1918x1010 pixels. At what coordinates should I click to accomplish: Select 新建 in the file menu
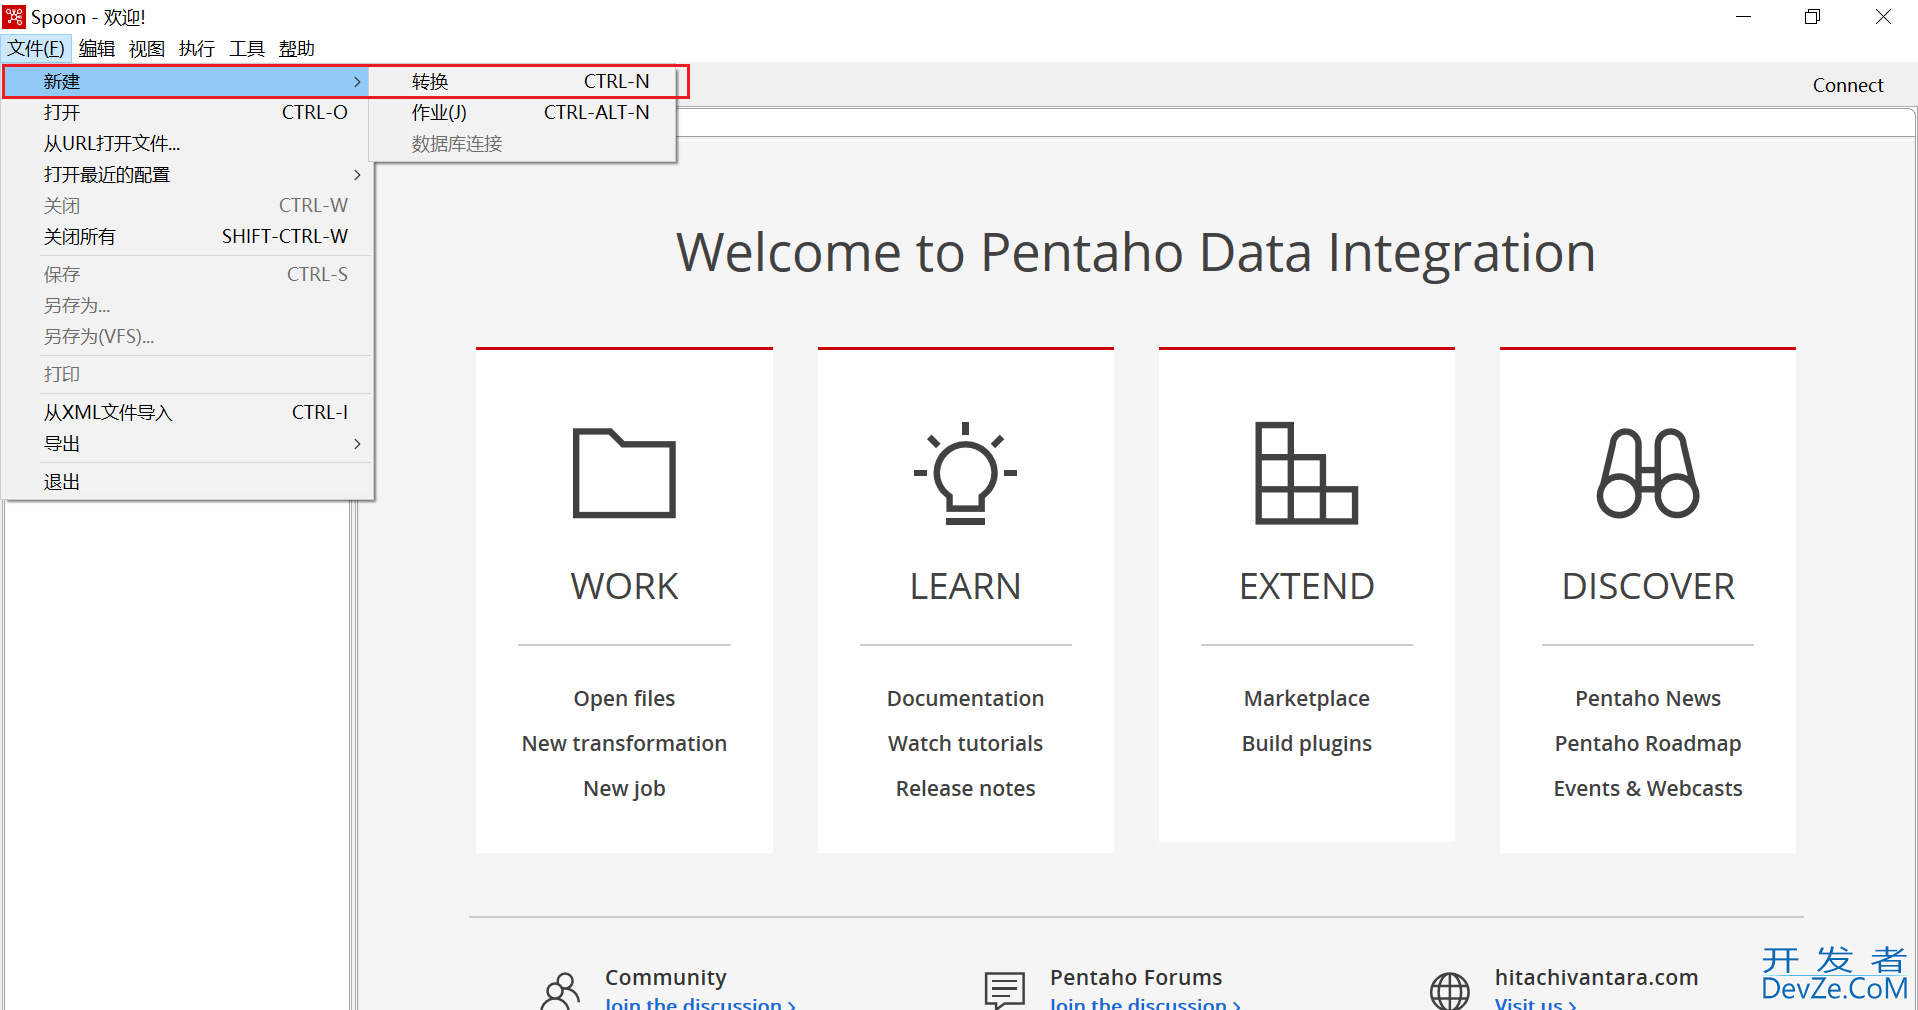click(187, 82)
